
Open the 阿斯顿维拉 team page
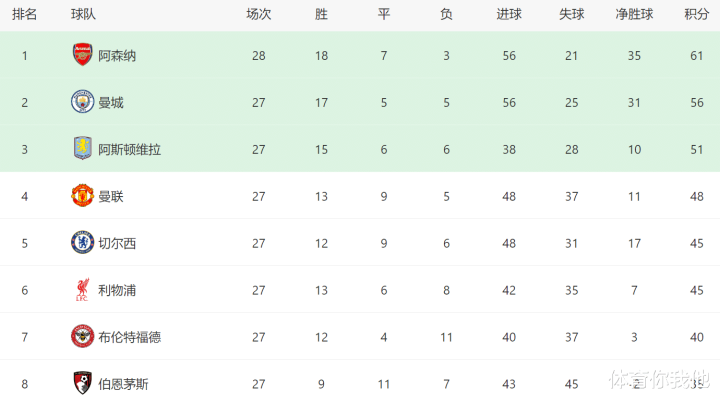pos(130,150)
